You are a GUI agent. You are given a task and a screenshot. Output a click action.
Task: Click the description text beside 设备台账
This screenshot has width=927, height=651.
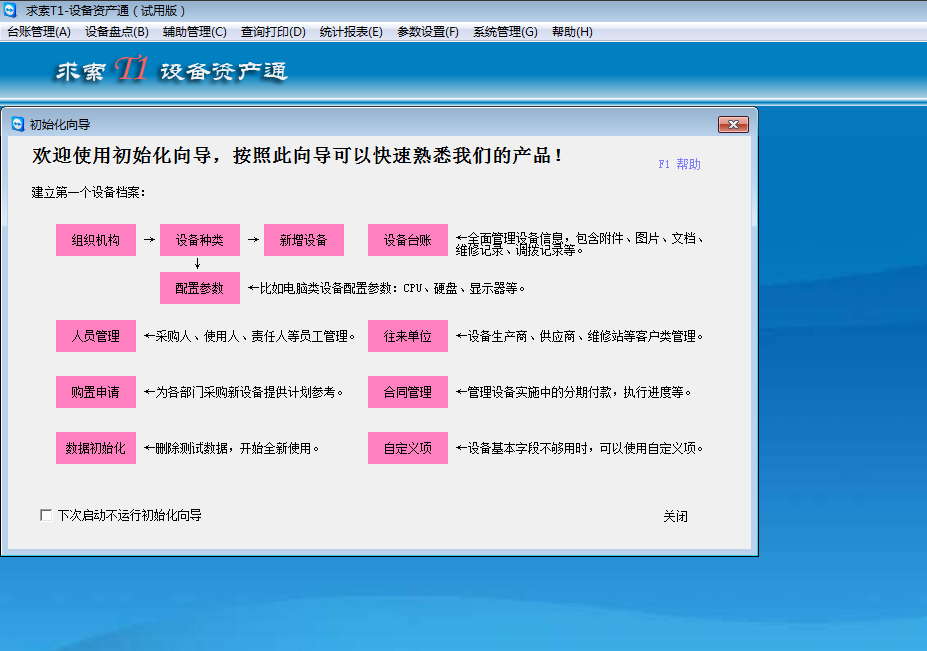click(x=579, y=244)
